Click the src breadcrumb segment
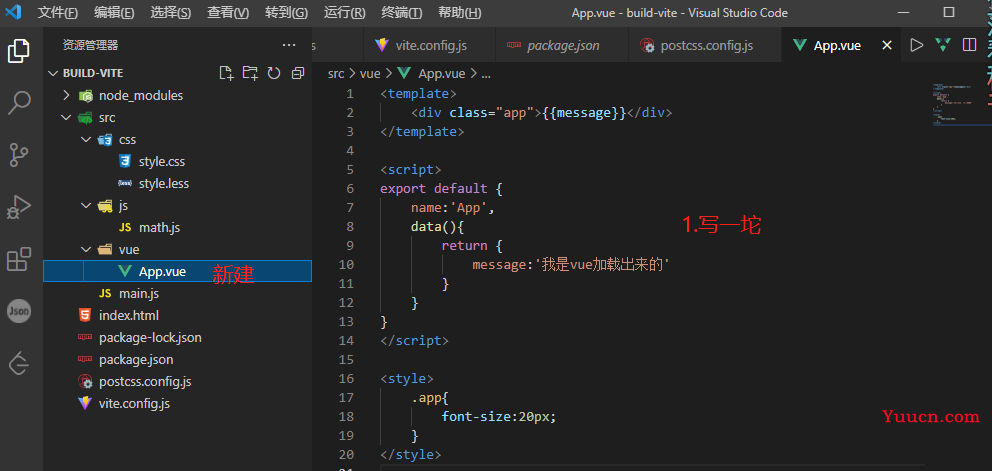This screenshot has height=471, width=992. click(x=336, y=74)
